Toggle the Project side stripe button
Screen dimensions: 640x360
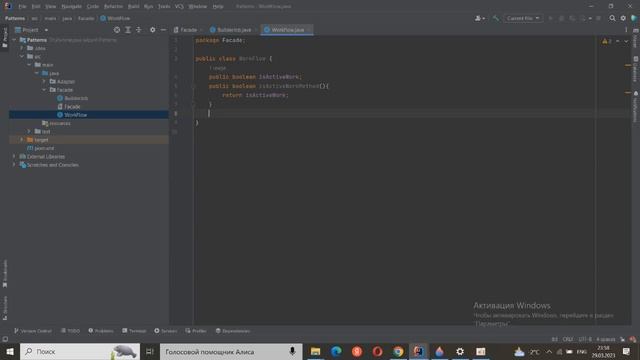4,38
